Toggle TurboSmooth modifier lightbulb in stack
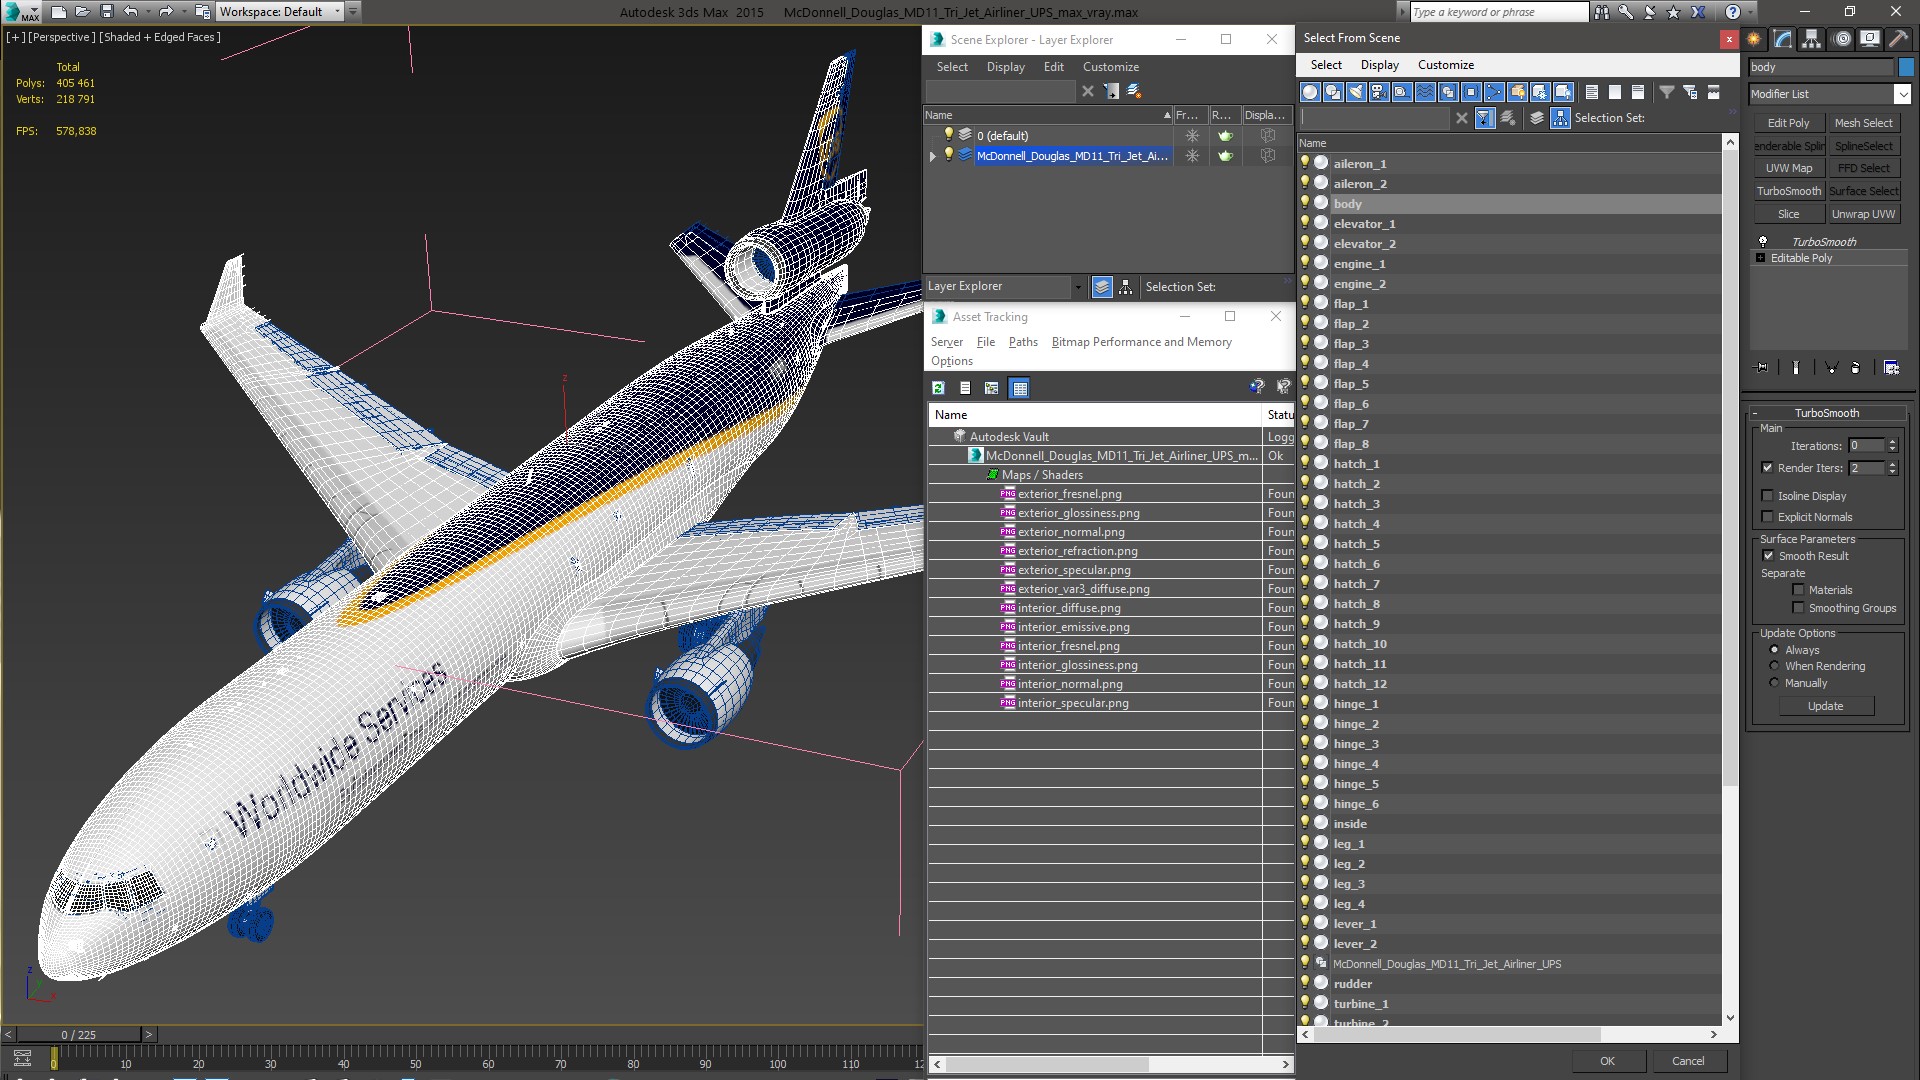Image resolution: width=1920 pixels, height=1080 pixels. (x=1763, y=241)
